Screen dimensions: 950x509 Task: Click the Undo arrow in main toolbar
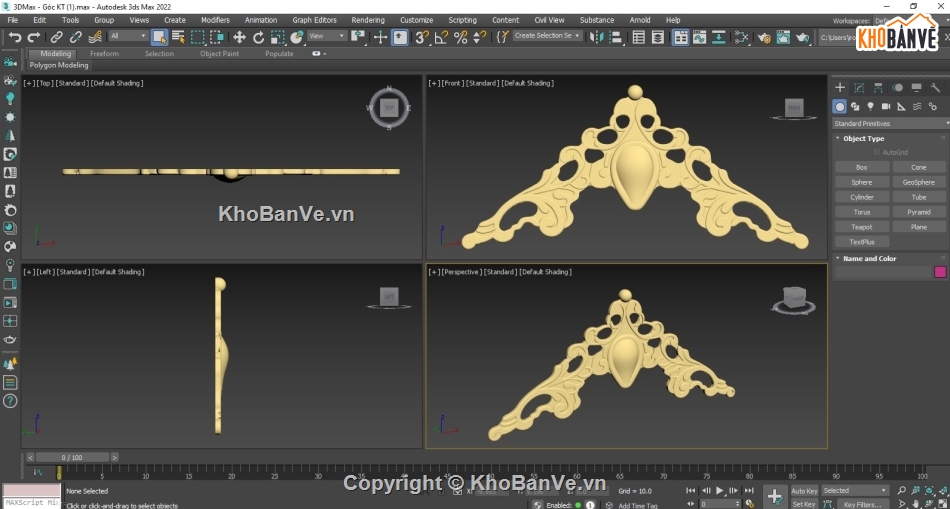pos(15,37)
